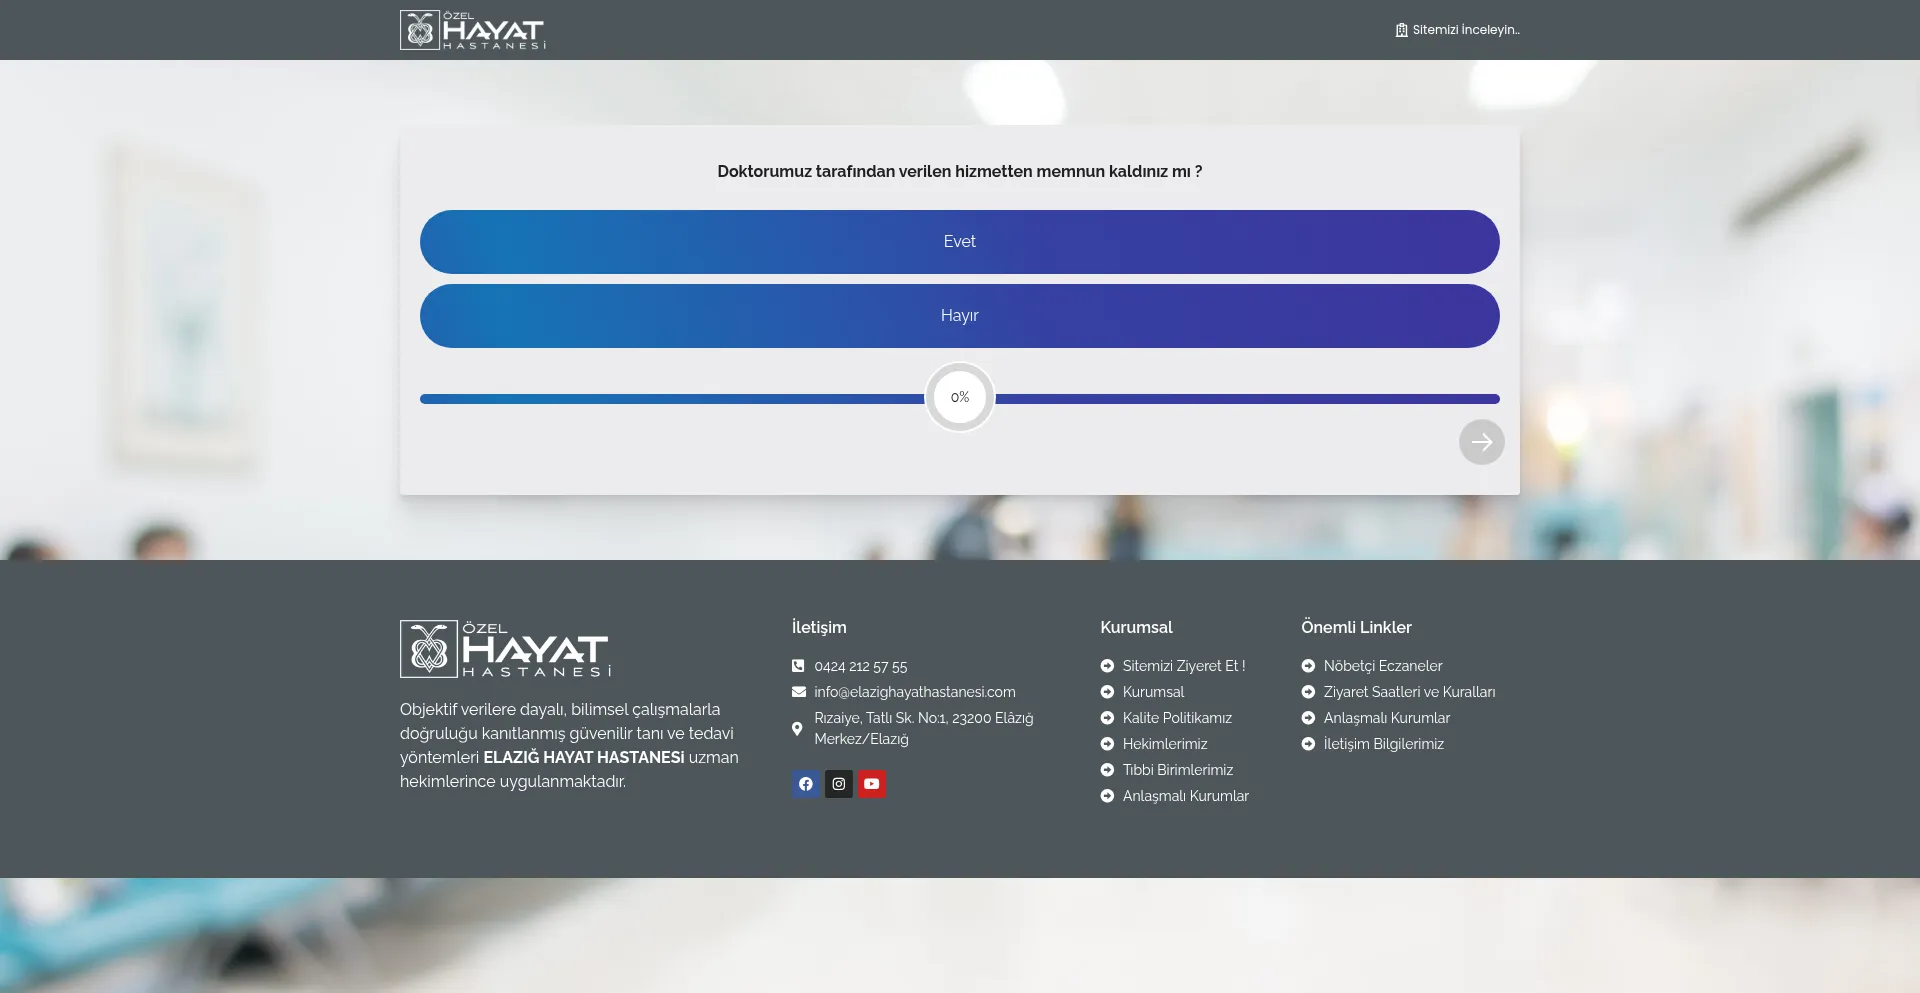Open Tıbbi Birimlerimiz link
Image resolution: width=1920 pixels, height=993 pixels.
[x=1177, y=770]
